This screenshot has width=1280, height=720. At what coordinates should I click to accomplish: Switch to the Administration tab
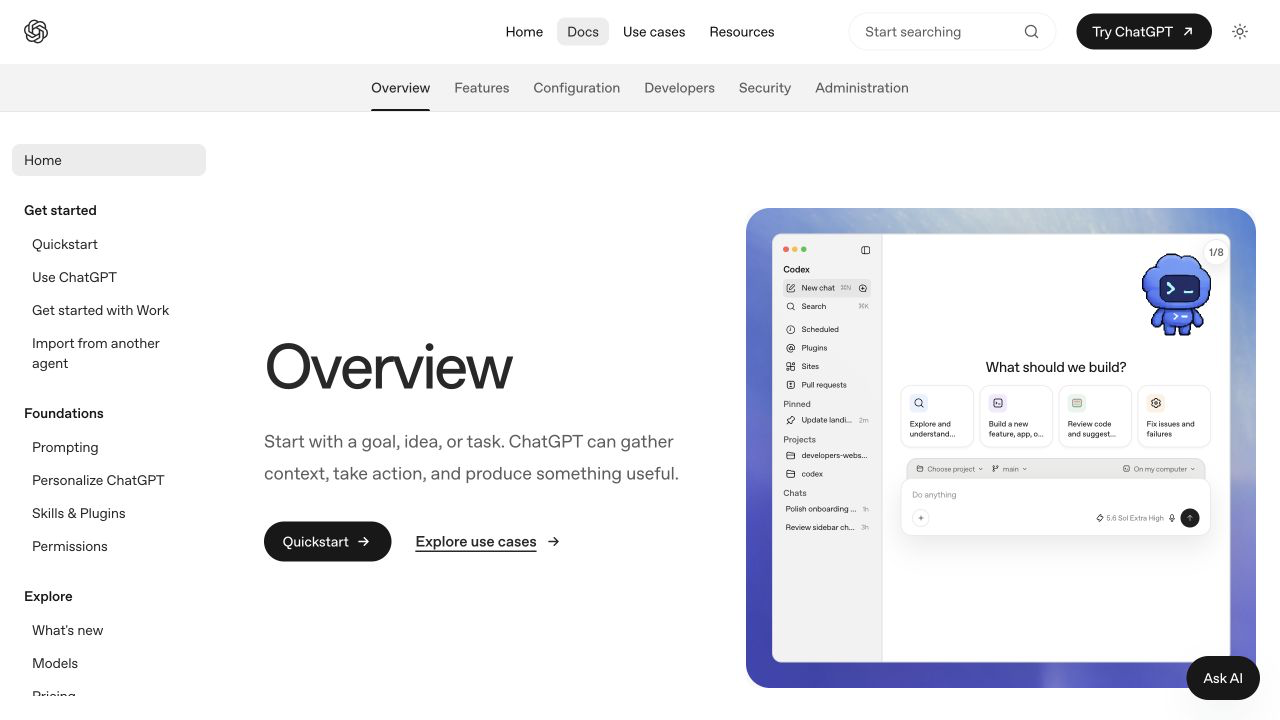862,88
